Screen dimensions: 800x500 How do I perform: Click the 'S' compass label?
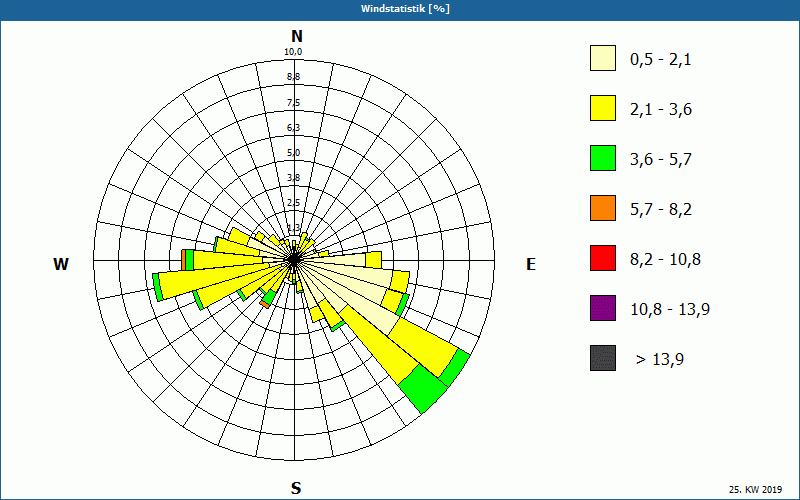(x=296, y=488)
